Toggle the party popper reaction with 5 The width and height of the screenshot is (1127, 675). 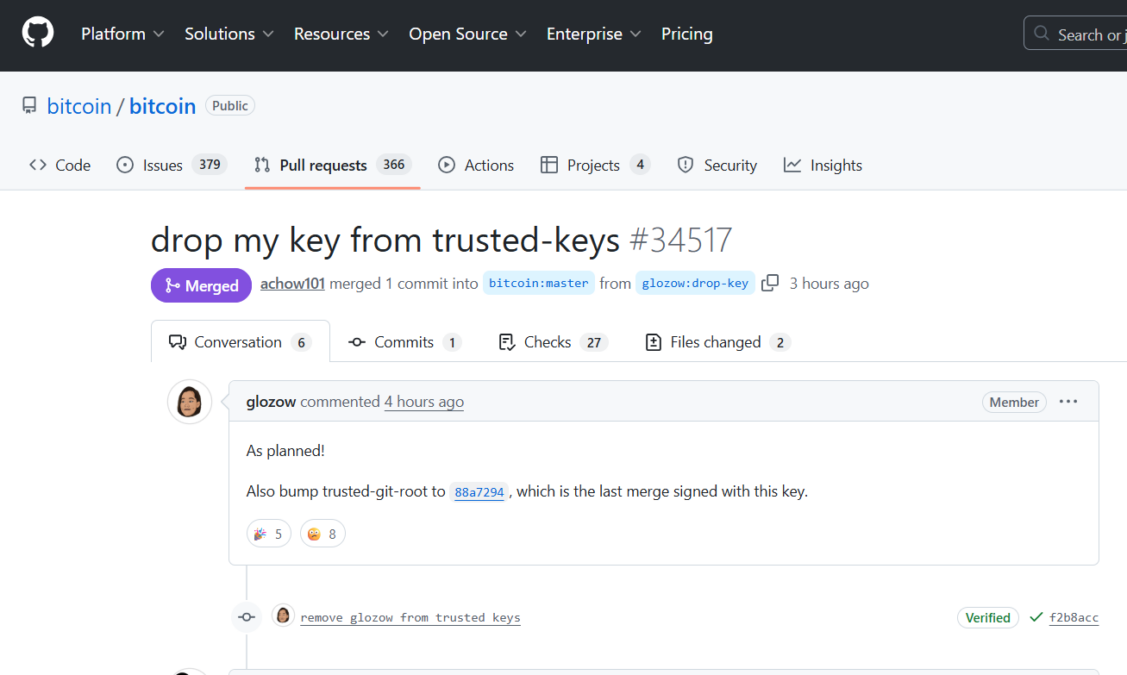[268, 534]
